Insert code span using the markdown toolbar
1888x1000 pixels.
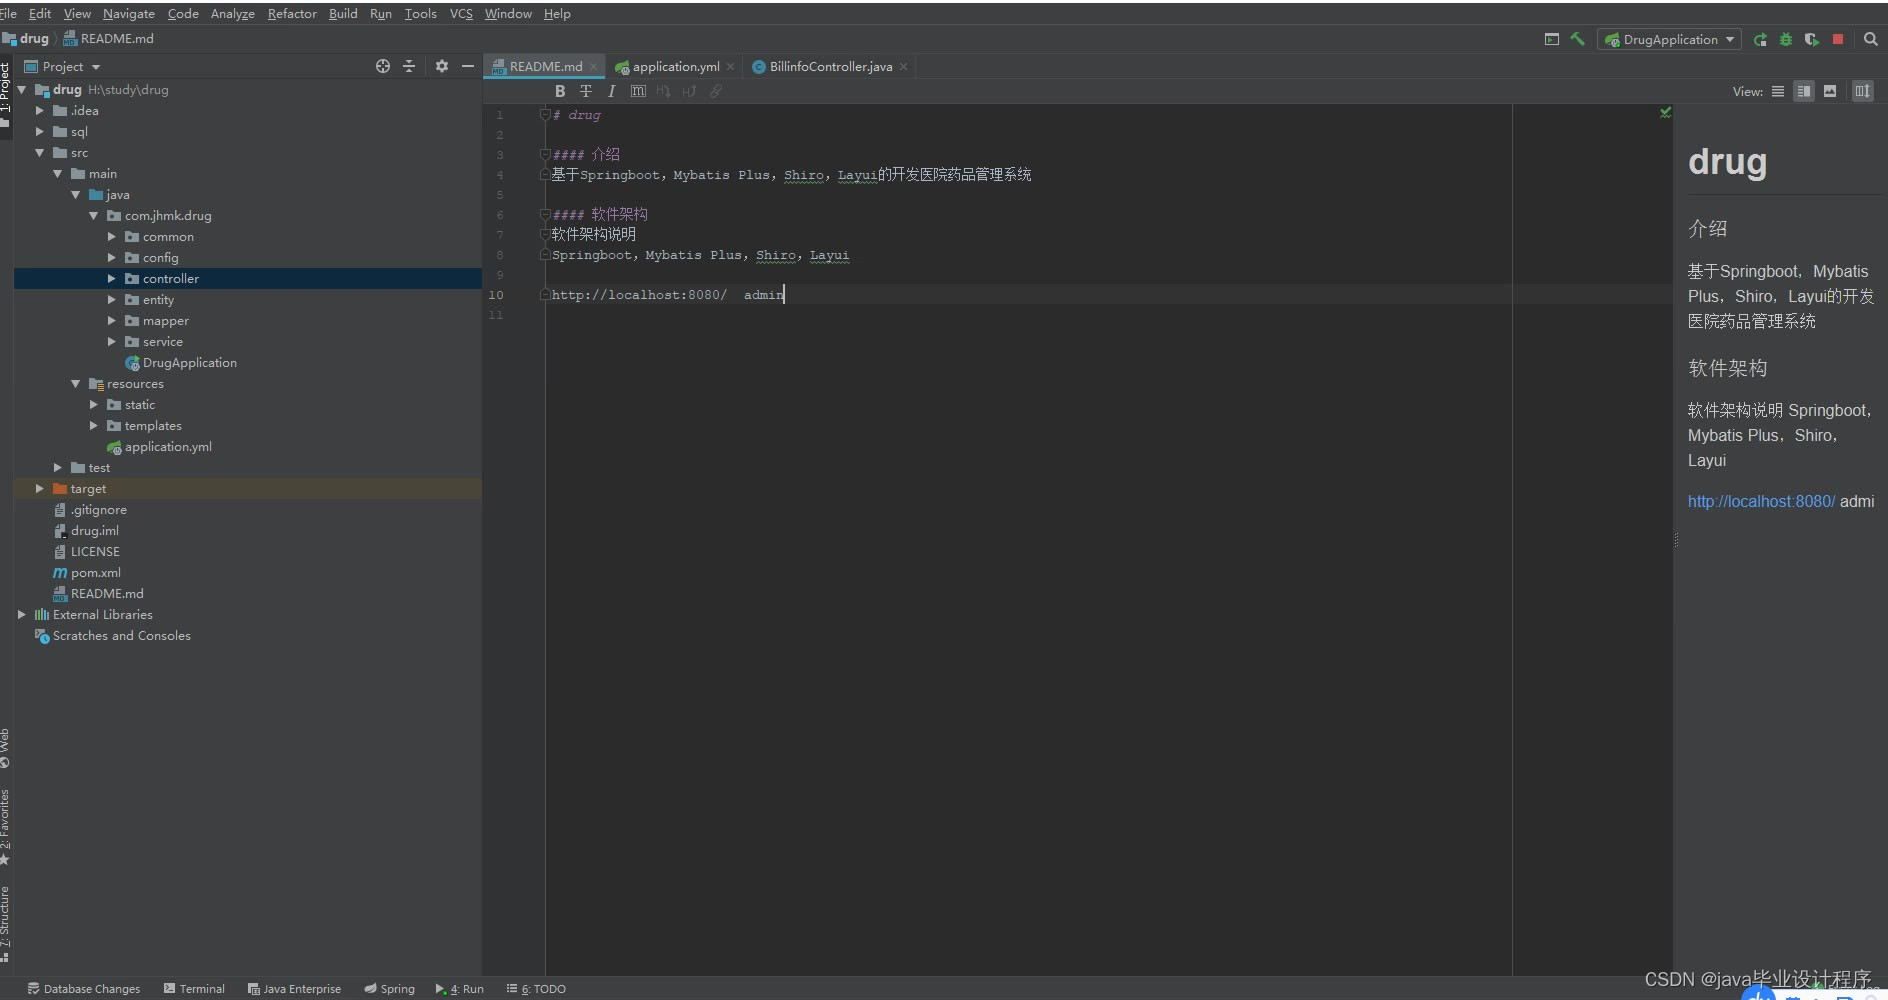pyautogui.click(x=638, y=91)
